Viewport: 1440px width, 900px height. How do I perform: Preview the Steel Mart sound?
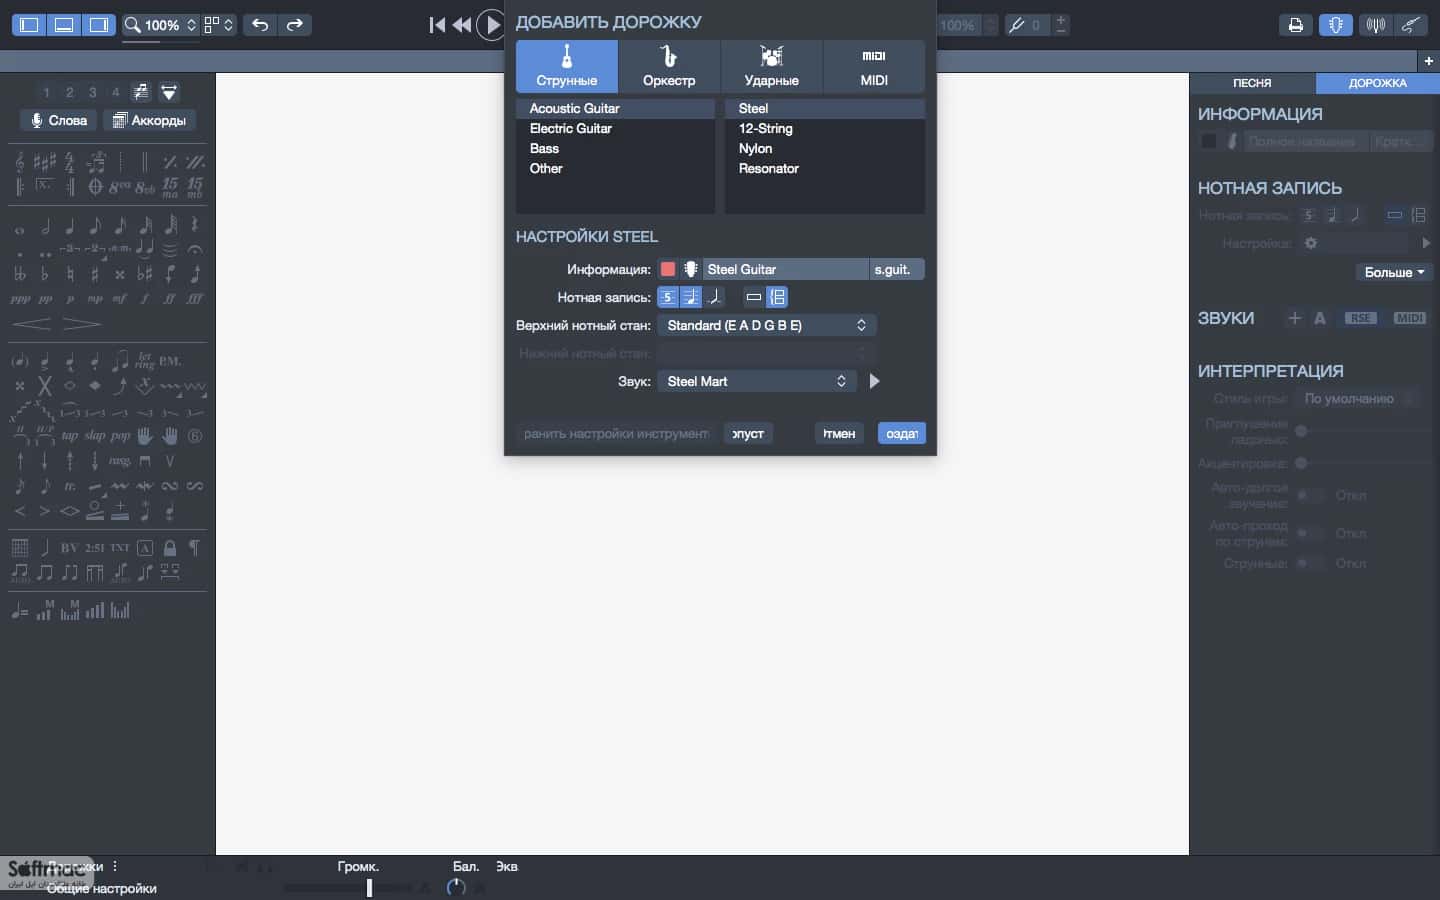click(874, 381)
